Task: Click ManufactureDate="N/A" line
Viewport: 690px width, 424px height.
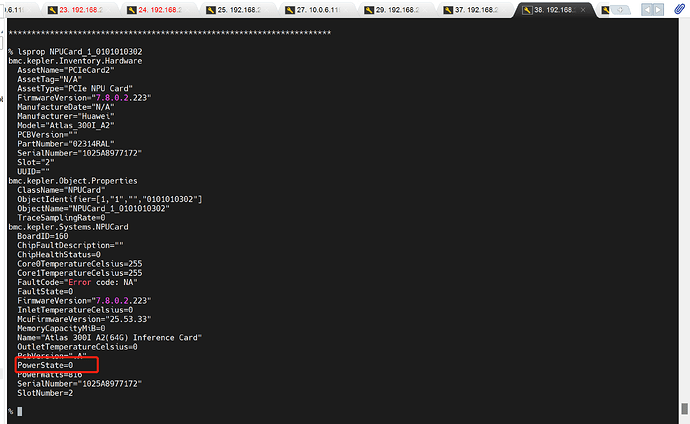Action: coord(66,107)
